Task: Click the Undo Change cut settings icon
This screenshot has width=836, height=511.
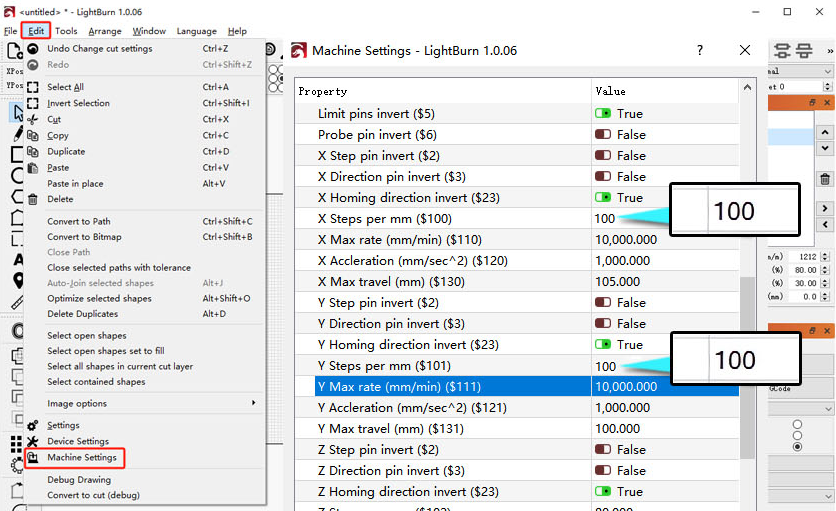Action: coord(33,49)
